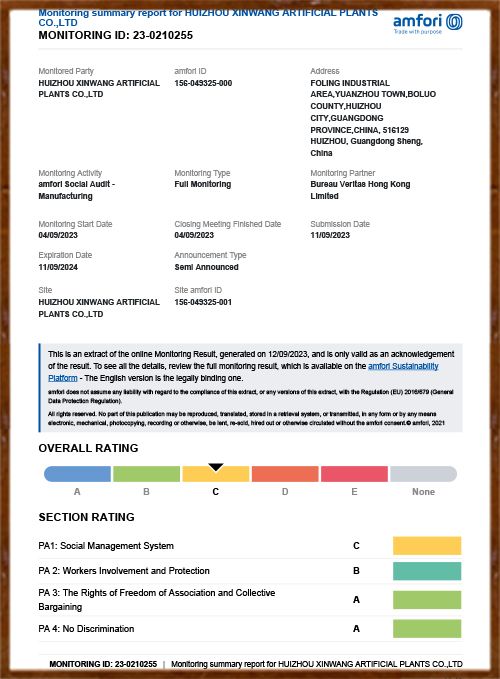
Task: Click the yellow PA1 section rating swatch
Action: click(x=427, y=546)
